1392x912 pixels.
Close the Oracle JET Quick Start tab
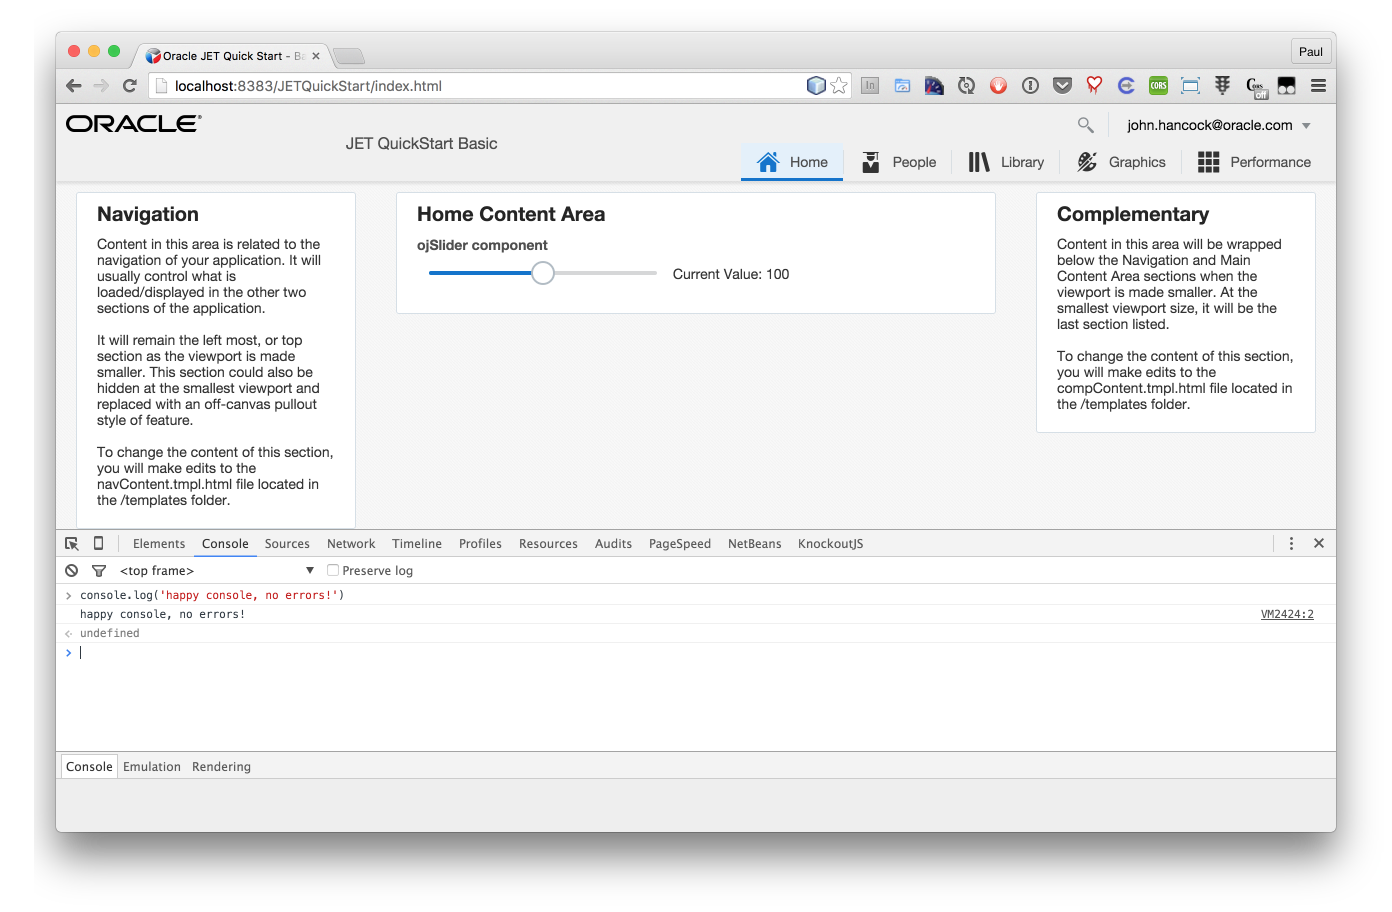tap(316, 56)
